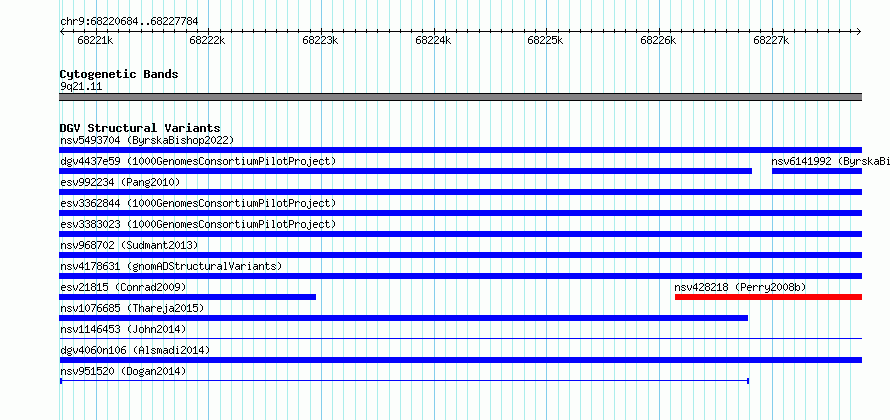
Task: Select the nsv968702 blue bar
Action: click(x=460, y=255)
